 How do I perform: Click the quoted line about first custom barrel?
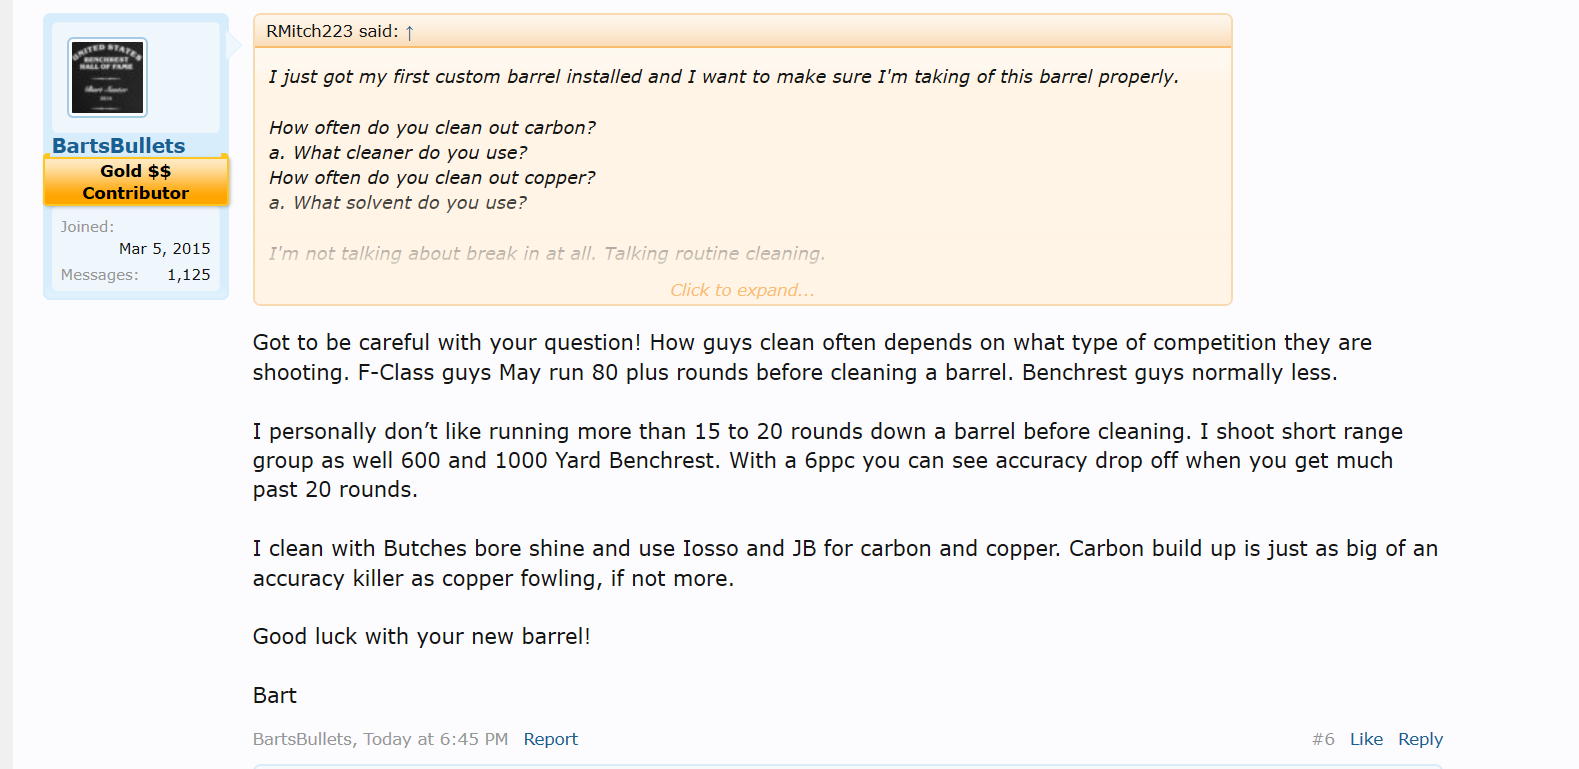723,77
